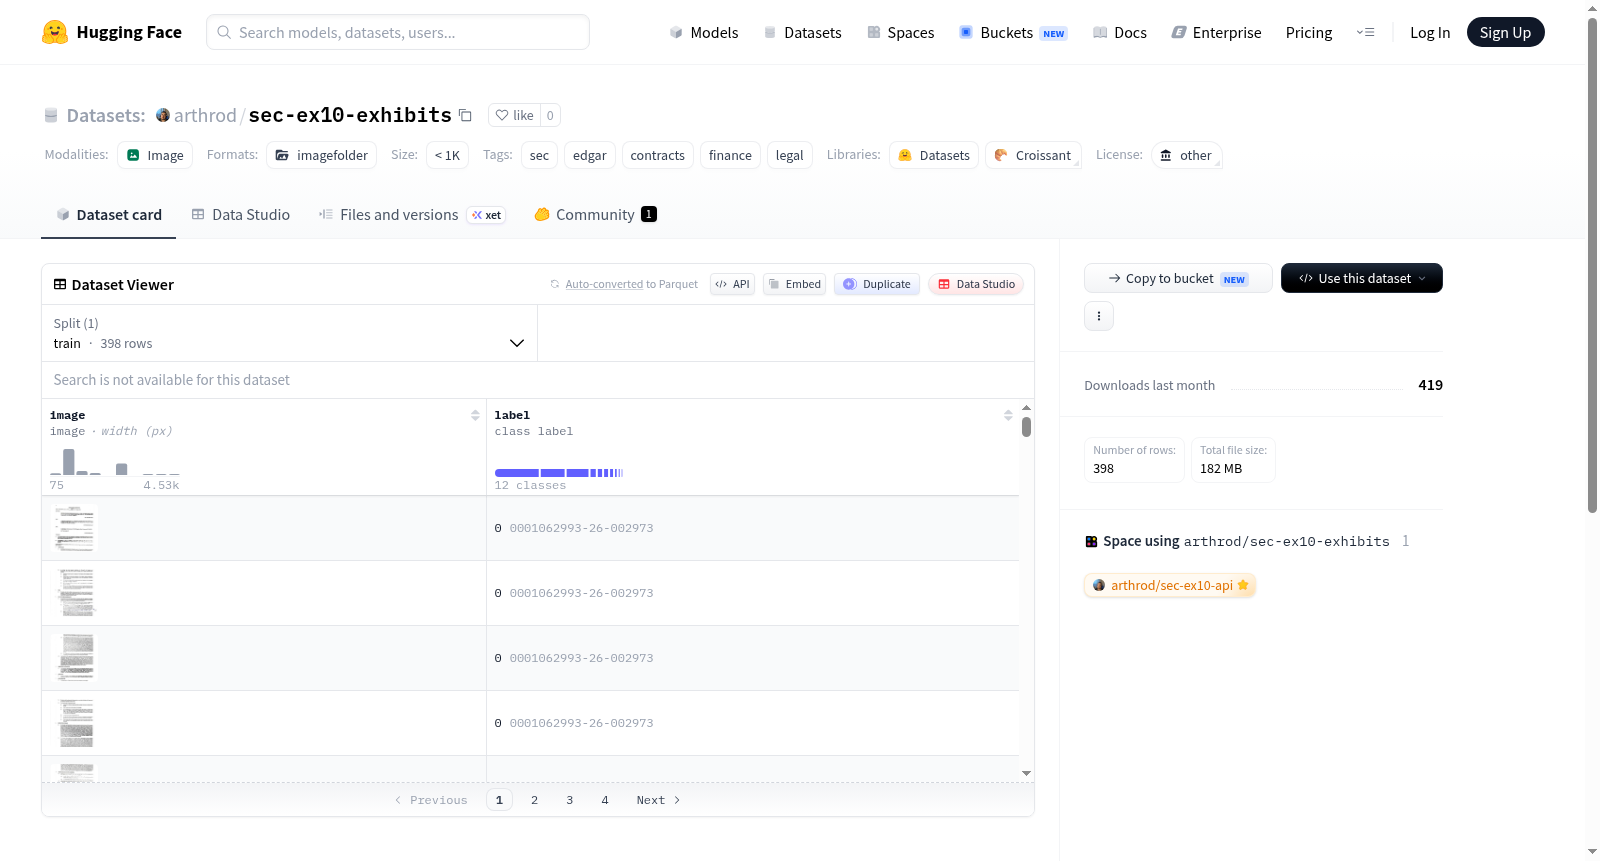Click the Croissant library tag
The width and height of the screenshot is (1600, 861).
tap(1033, 155)
